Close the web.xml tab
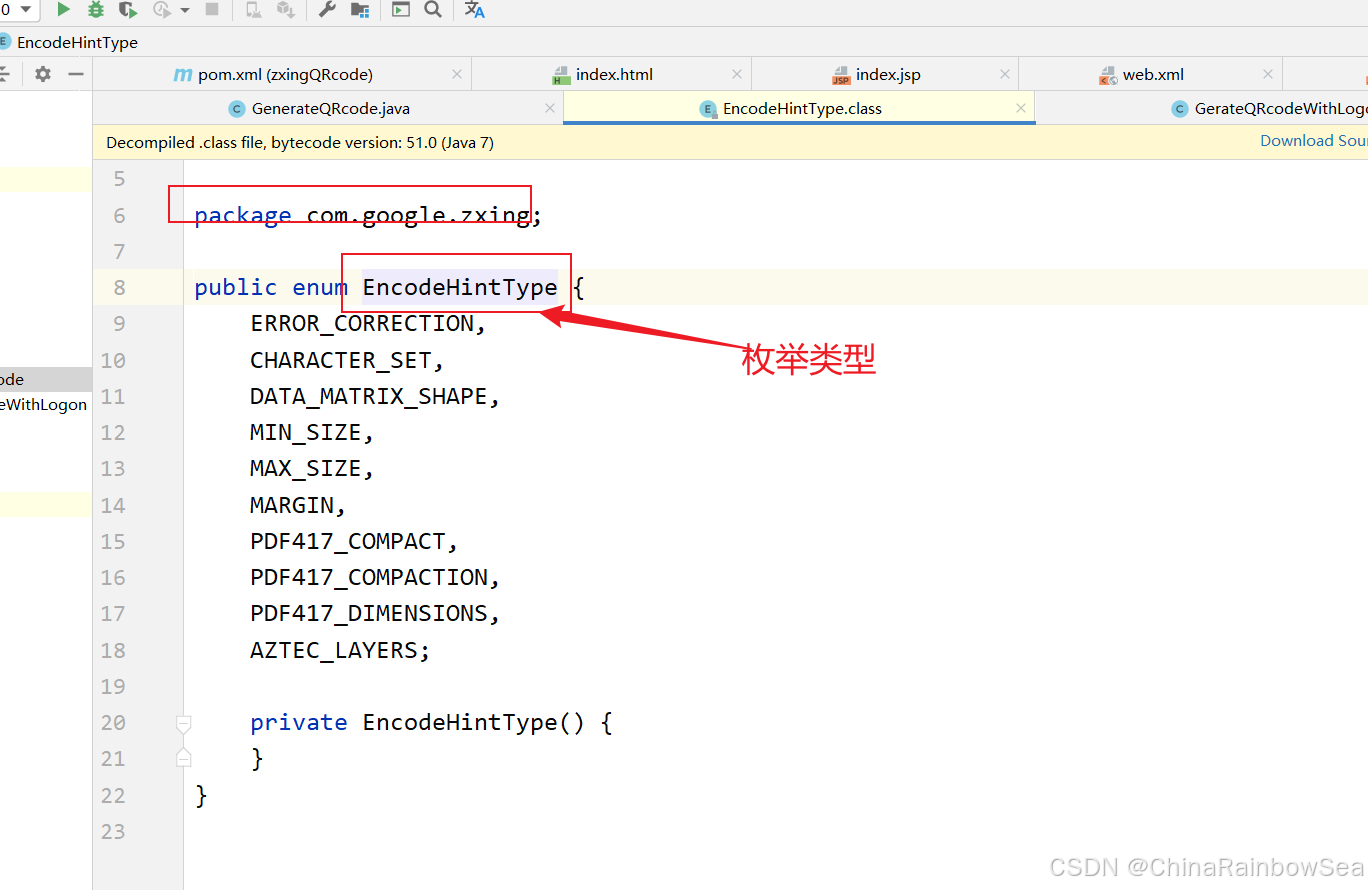 click(x=1267, y=75)
